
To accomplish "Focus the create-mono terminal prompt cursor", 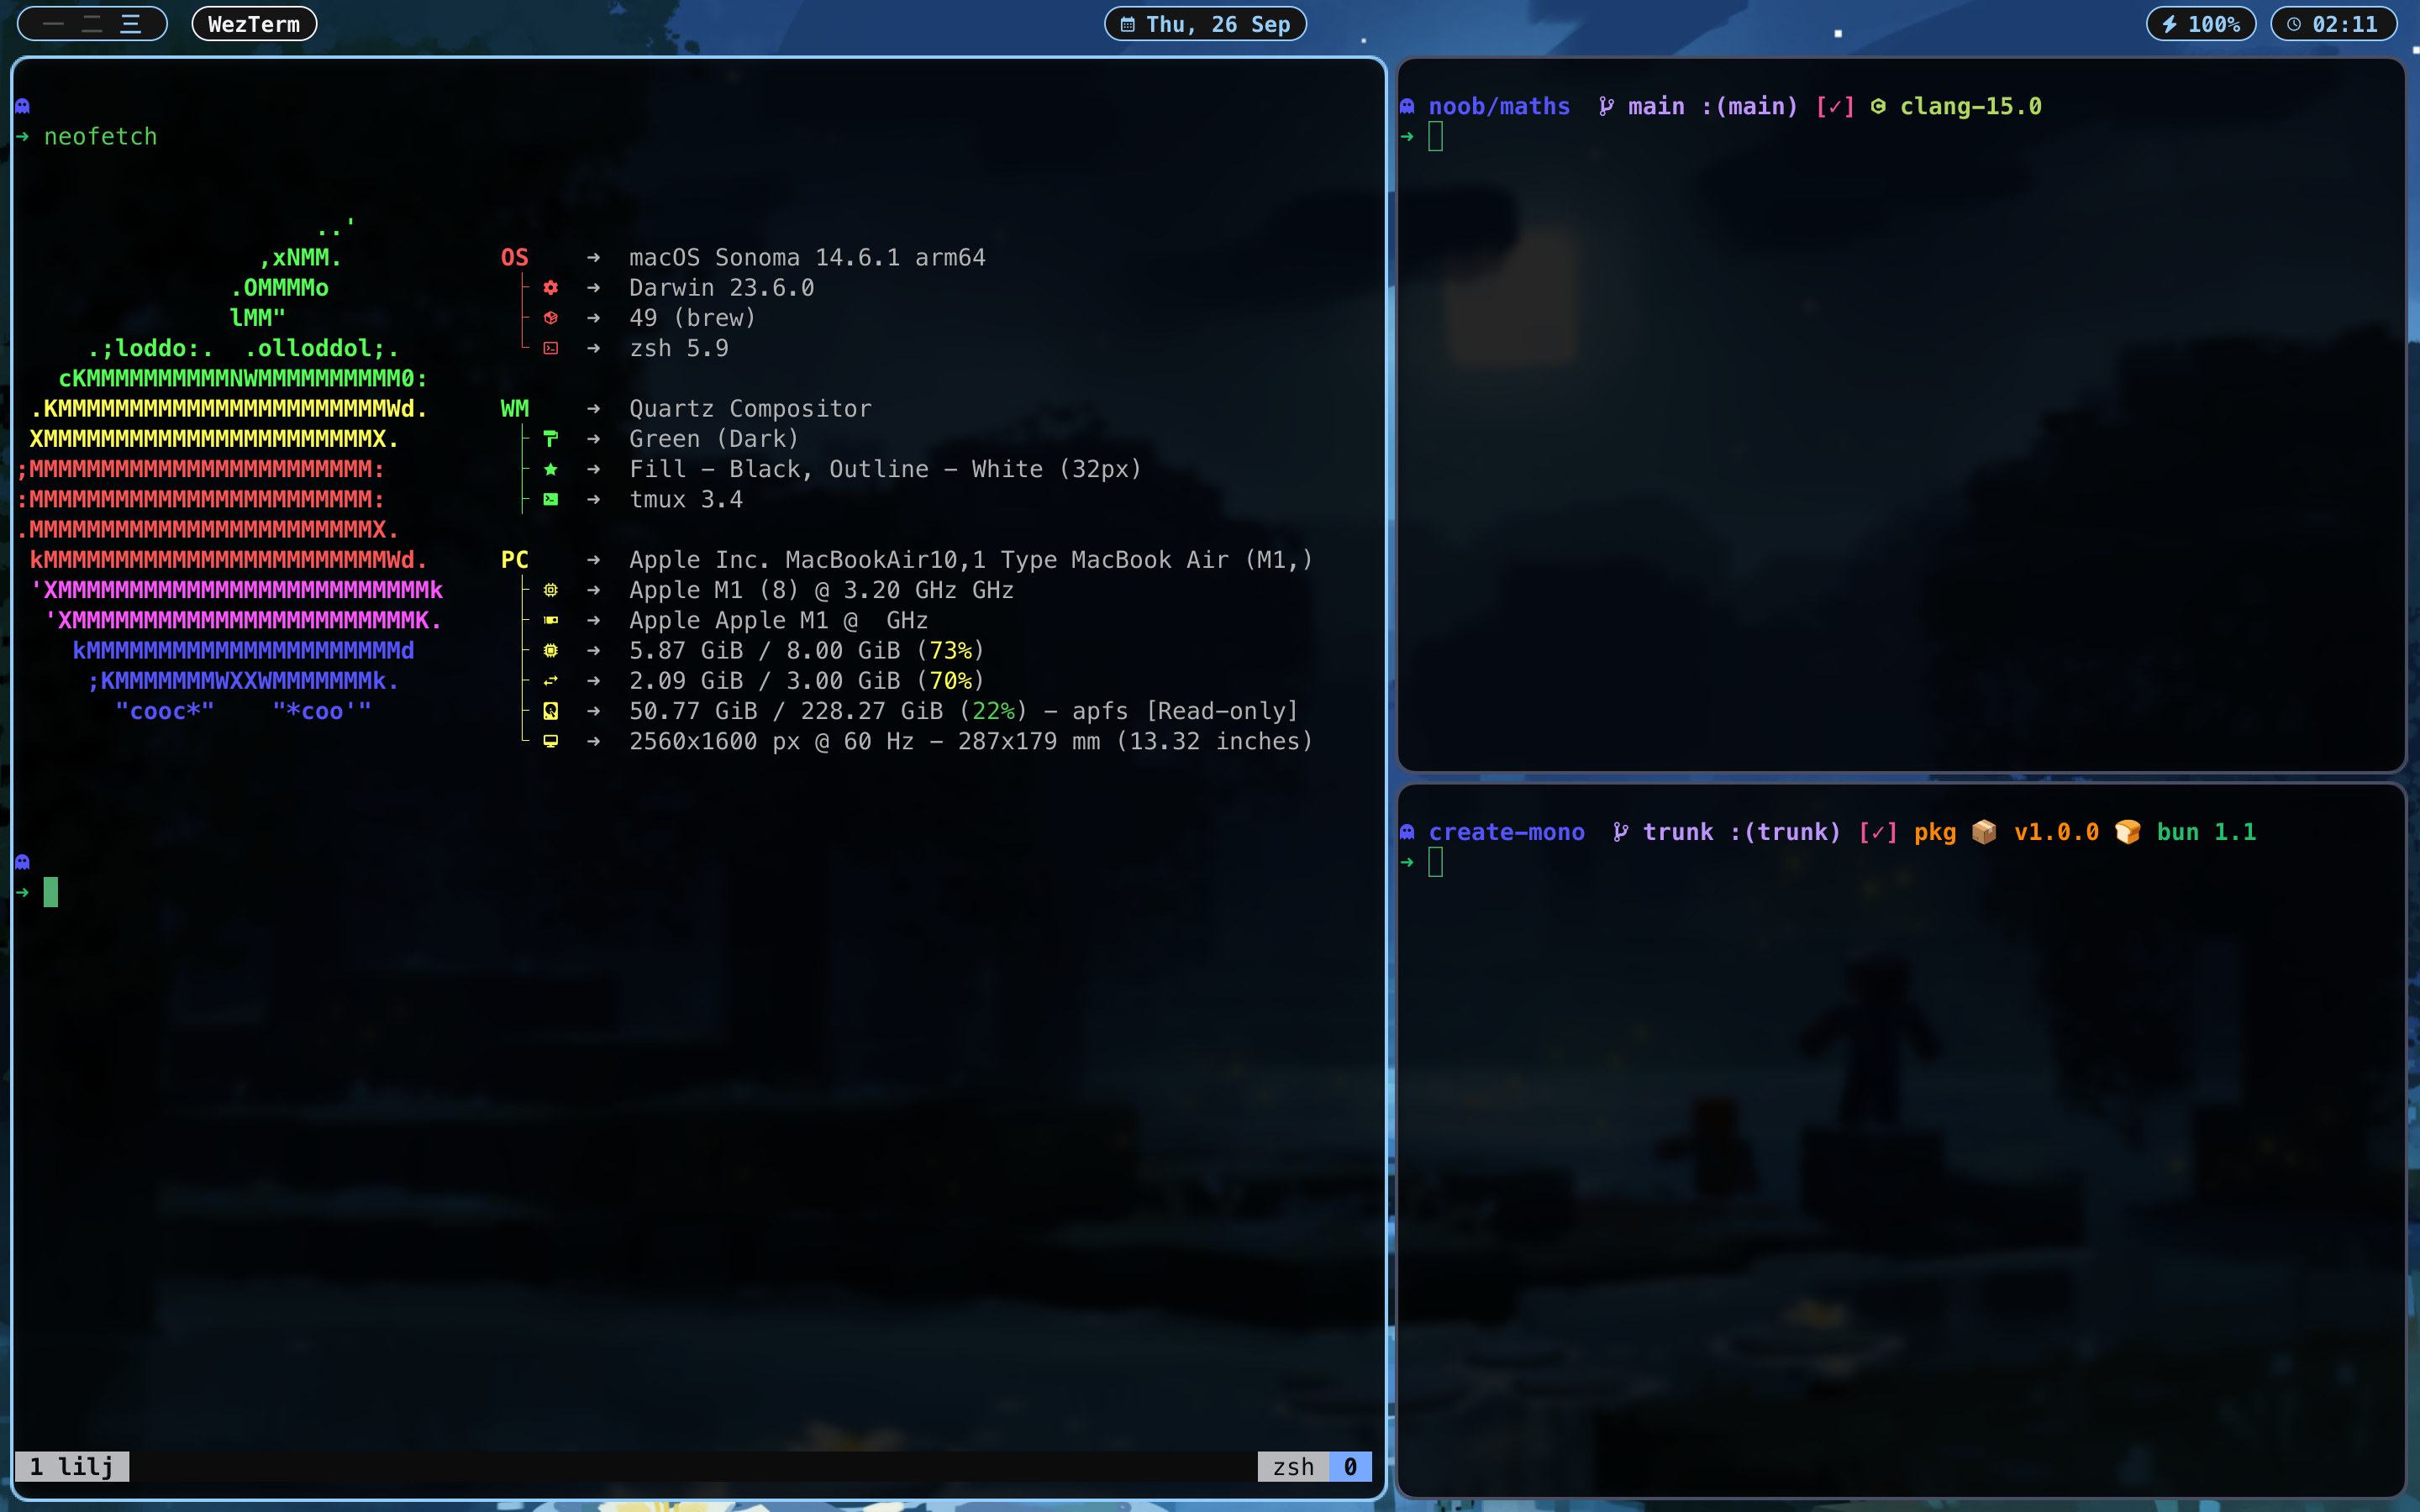I will pyautogui.click(x=1435, y=862).
